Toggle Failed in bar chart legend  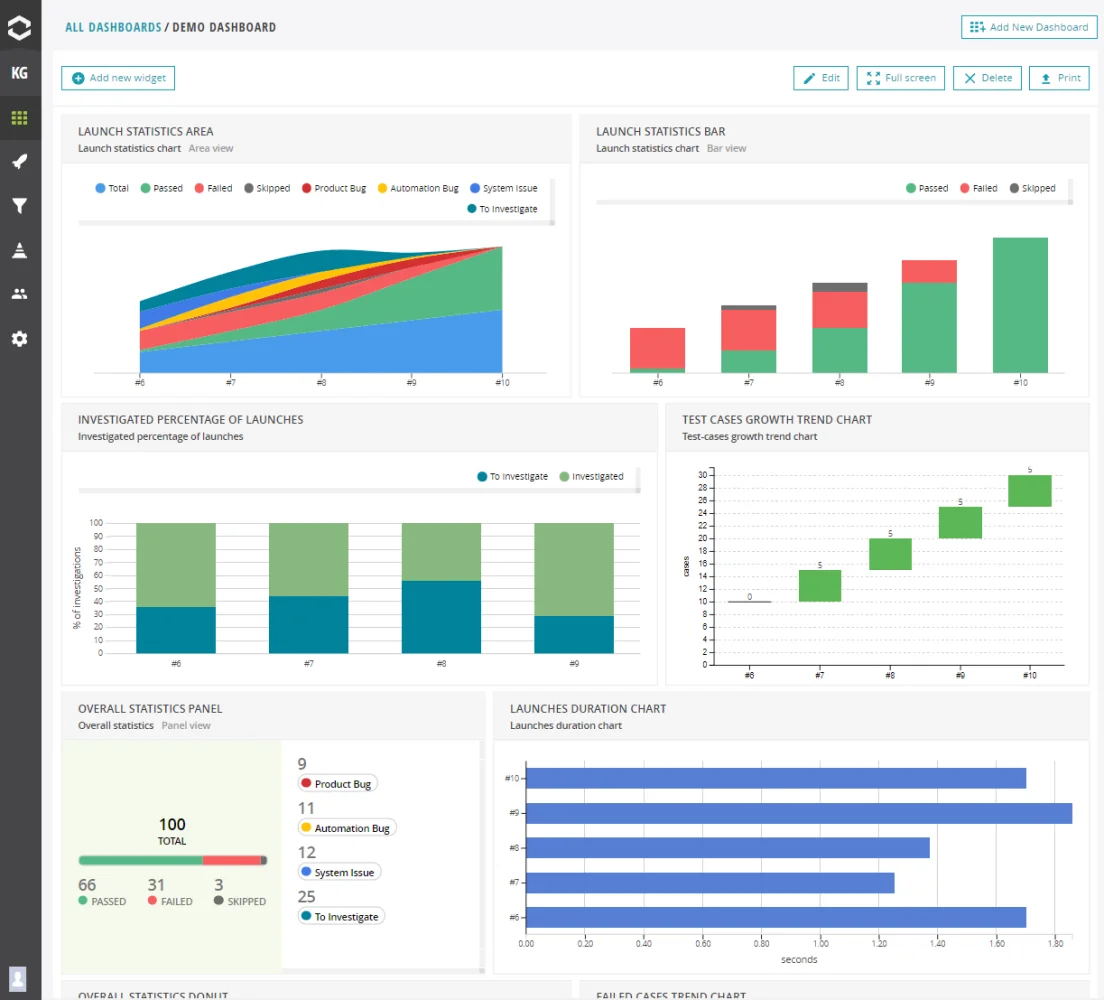979,188
